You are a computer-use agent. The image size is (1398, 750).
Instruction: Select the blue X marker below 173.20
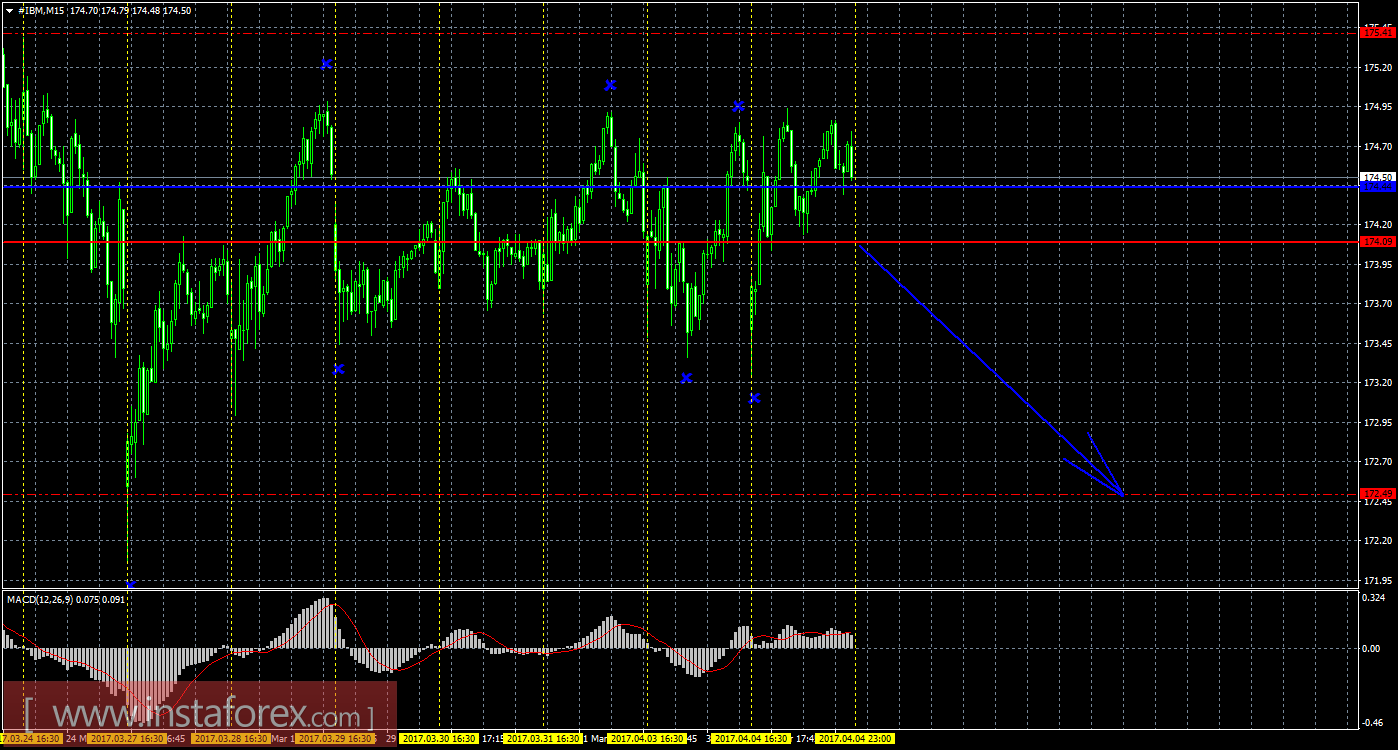[755, 398]
